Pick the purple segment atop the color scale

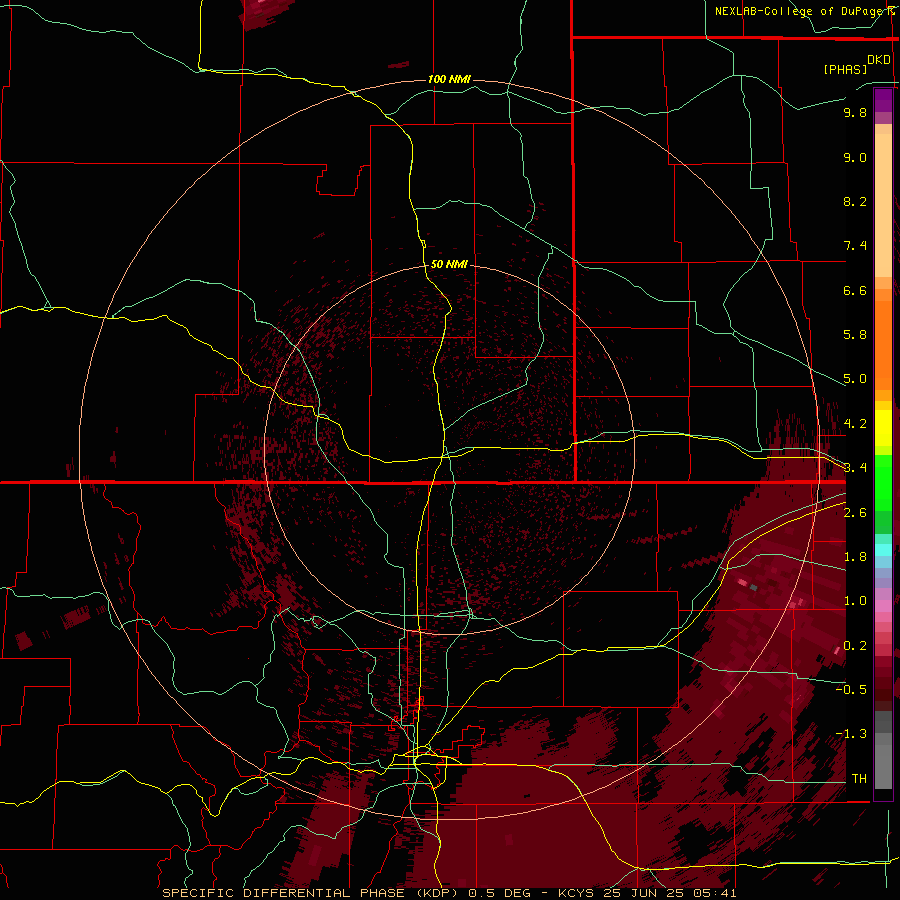tap(883, 100)
